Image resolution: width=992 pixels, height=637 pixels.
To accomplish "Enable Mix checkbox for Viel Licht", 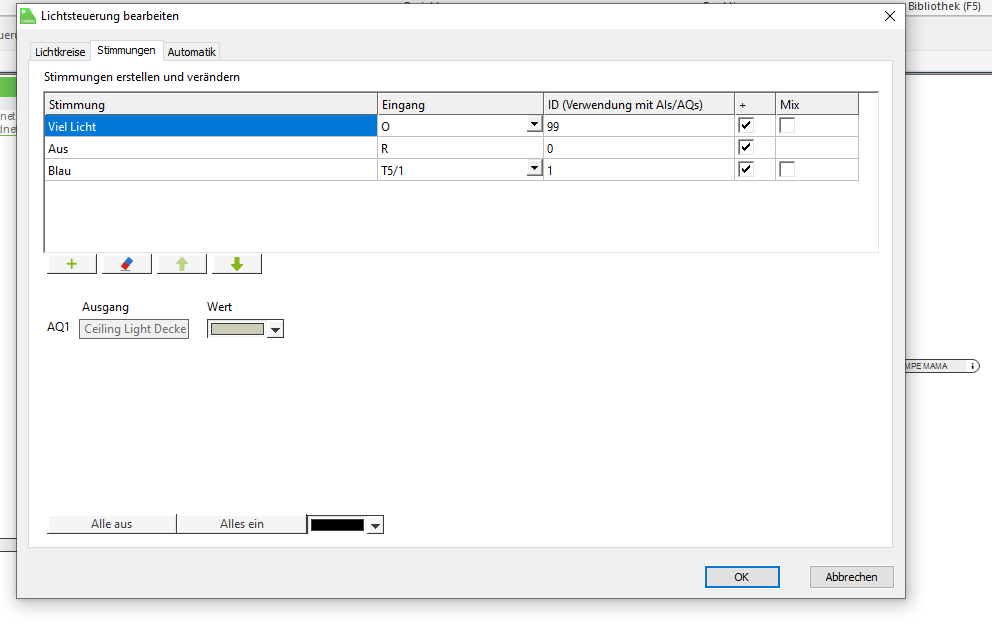I will pos(787,125).
